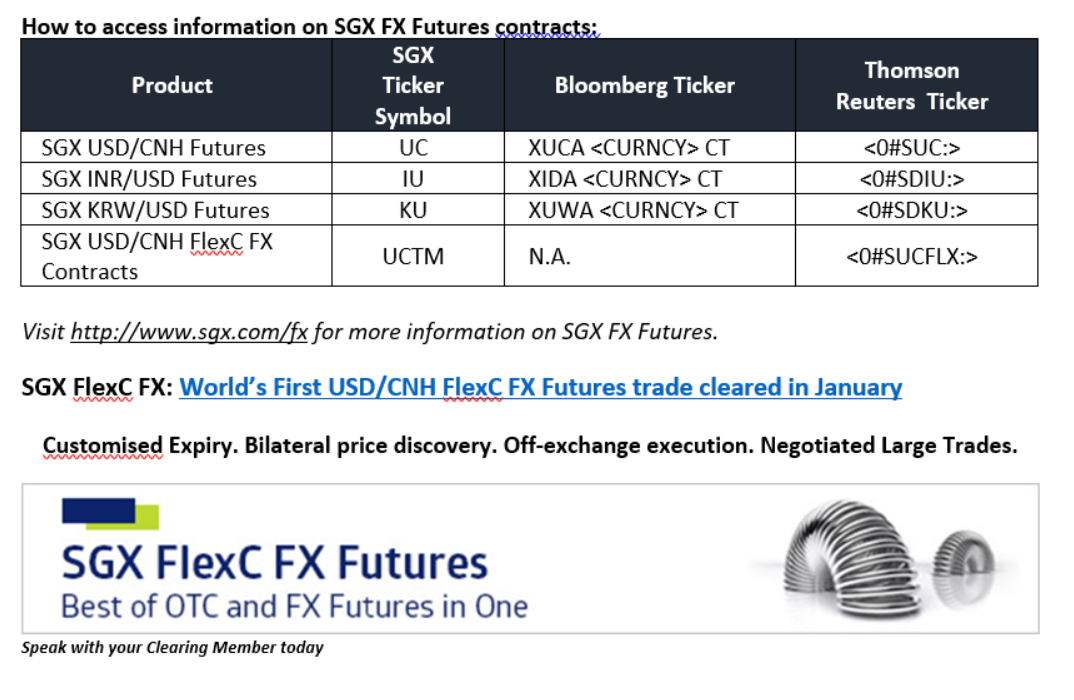Click the underlined word contracts in heading
Screen dimensions: 1074x700
point(546,27)
